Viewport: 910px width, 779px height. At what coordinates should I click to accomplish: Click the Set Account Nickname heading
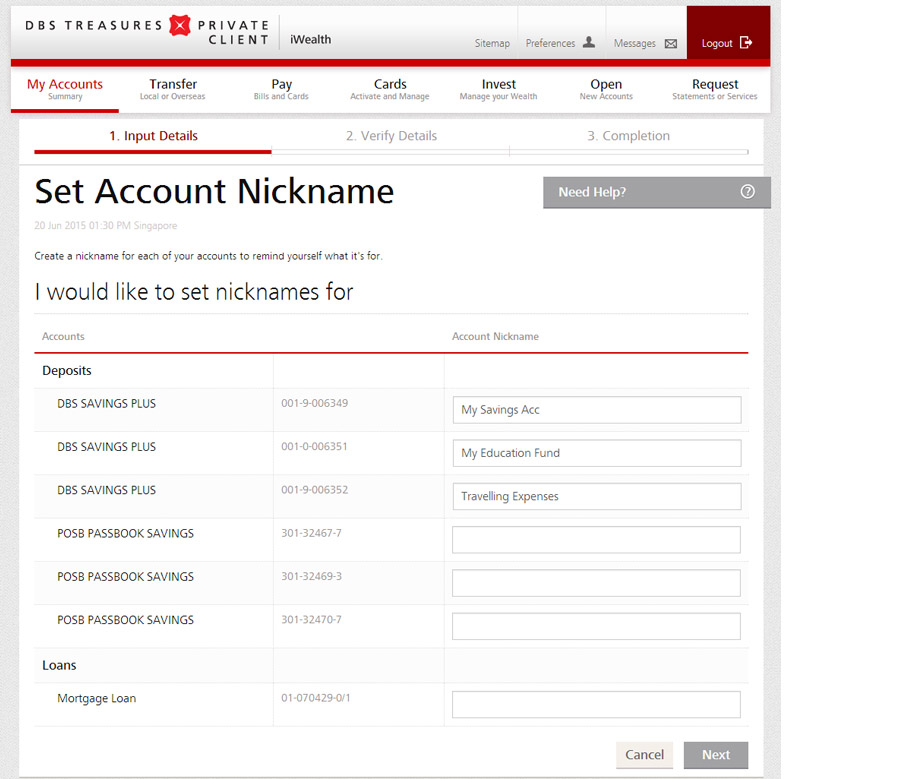[214, 191]
